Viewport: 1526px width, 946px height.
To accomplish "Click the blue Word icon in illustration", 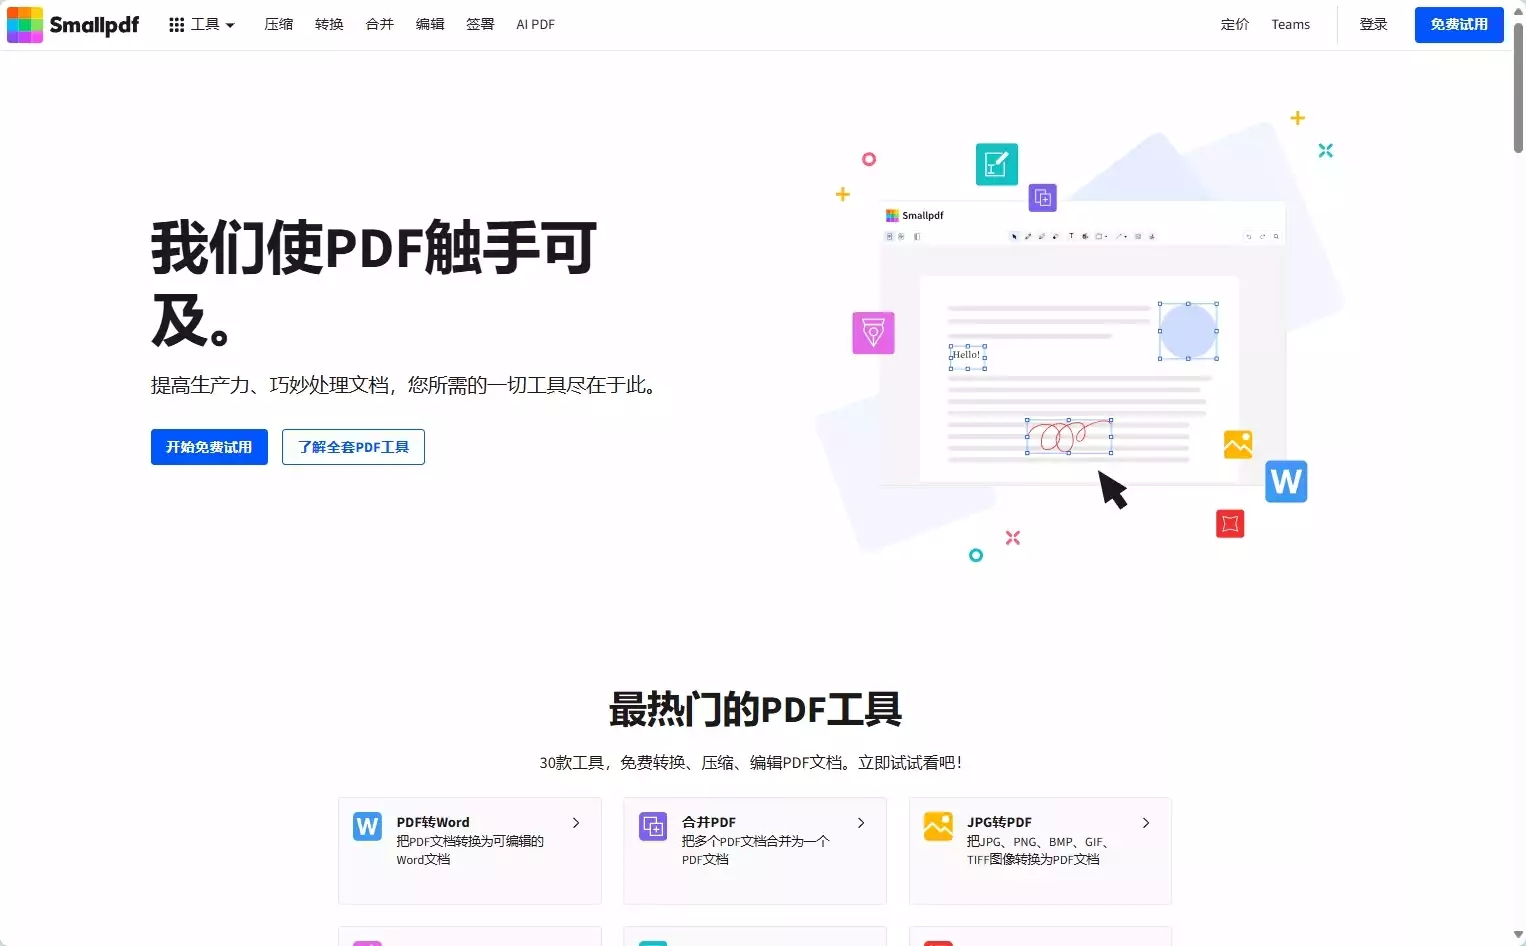I will (1286, 482).
